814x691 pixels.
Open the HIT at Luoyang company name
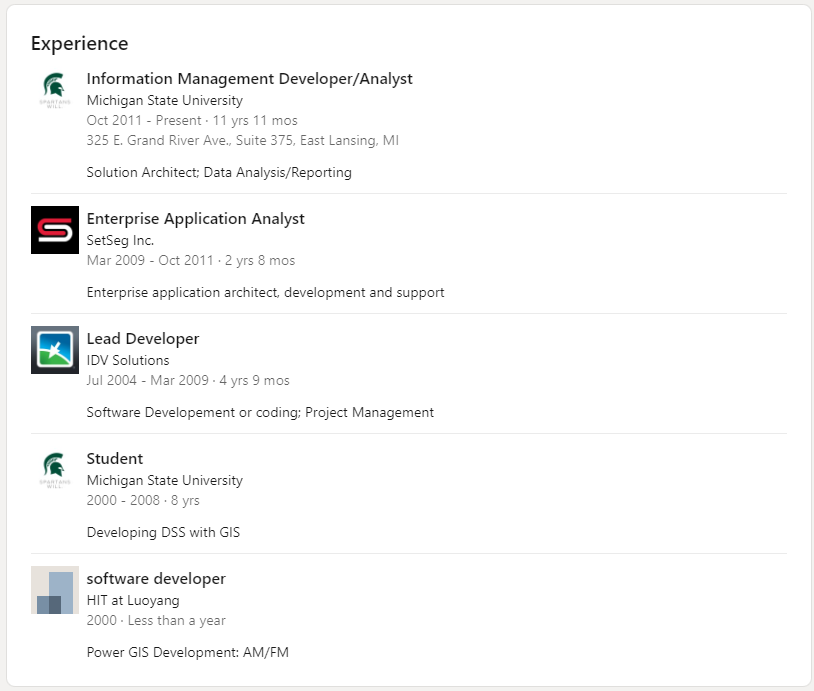click(133, 600)
